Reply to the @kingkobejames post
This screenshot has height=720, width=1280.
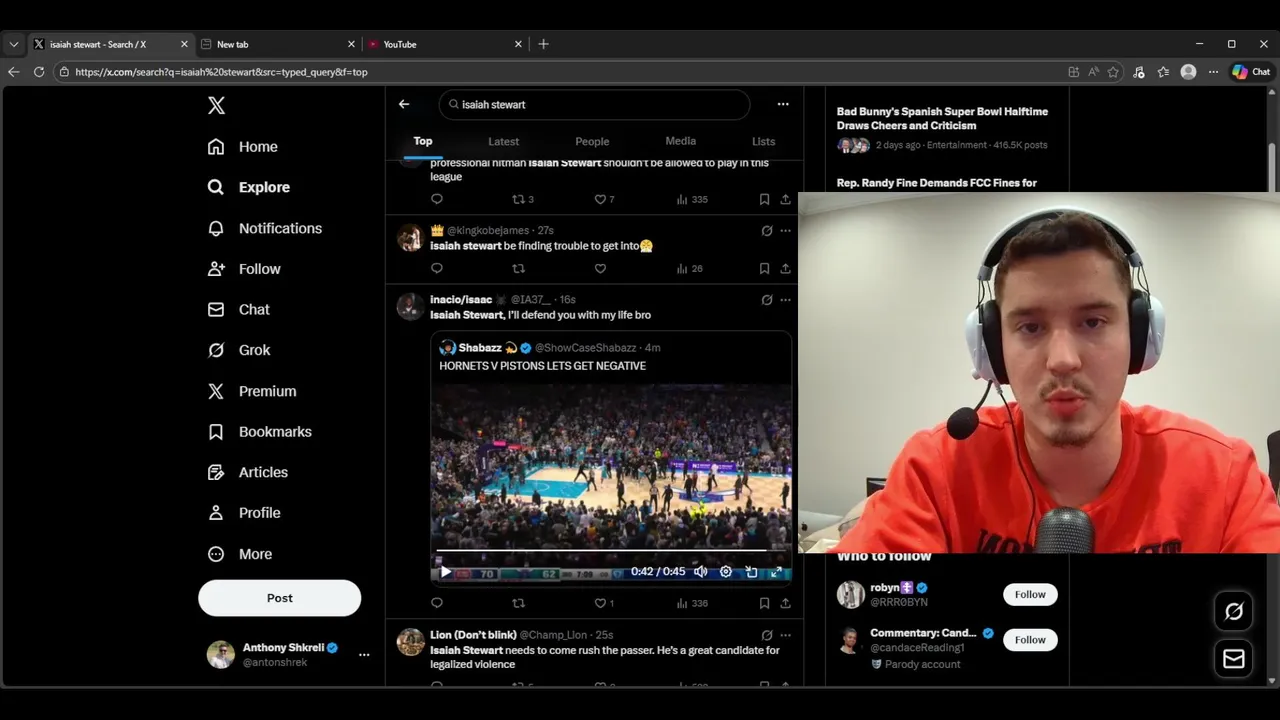(437, 268)
